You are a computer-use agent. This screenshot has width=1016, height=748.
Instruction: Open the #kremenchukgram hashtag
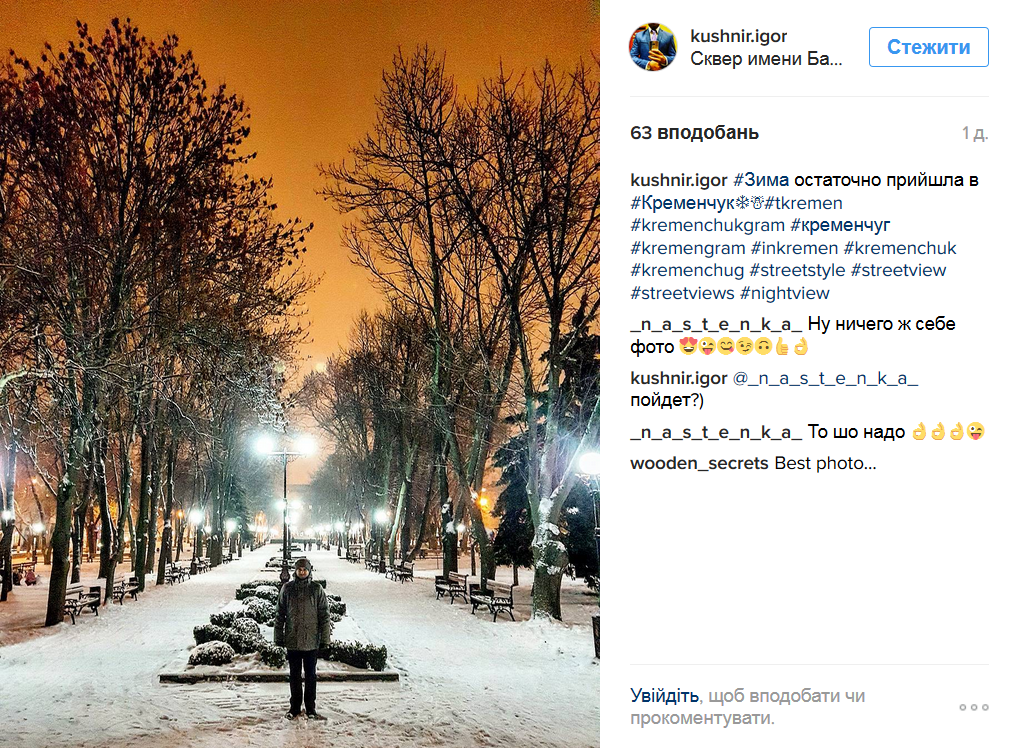(708, 226)
